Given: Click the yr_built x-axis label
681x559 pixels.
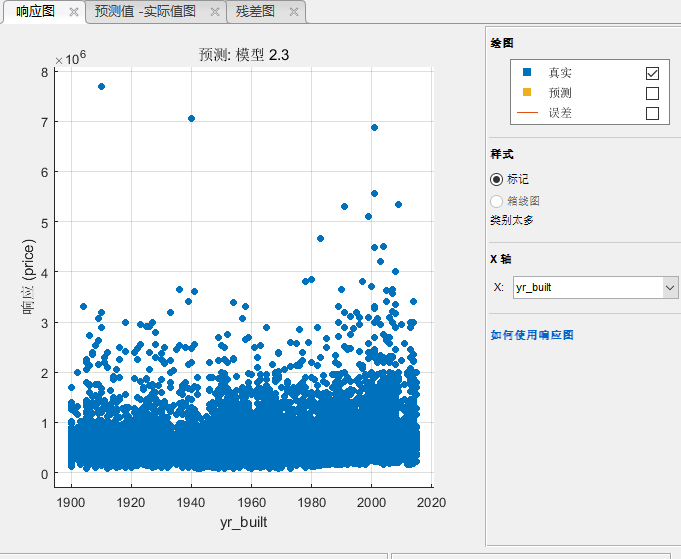Looking at the screenshot, I should coord(243,522).
